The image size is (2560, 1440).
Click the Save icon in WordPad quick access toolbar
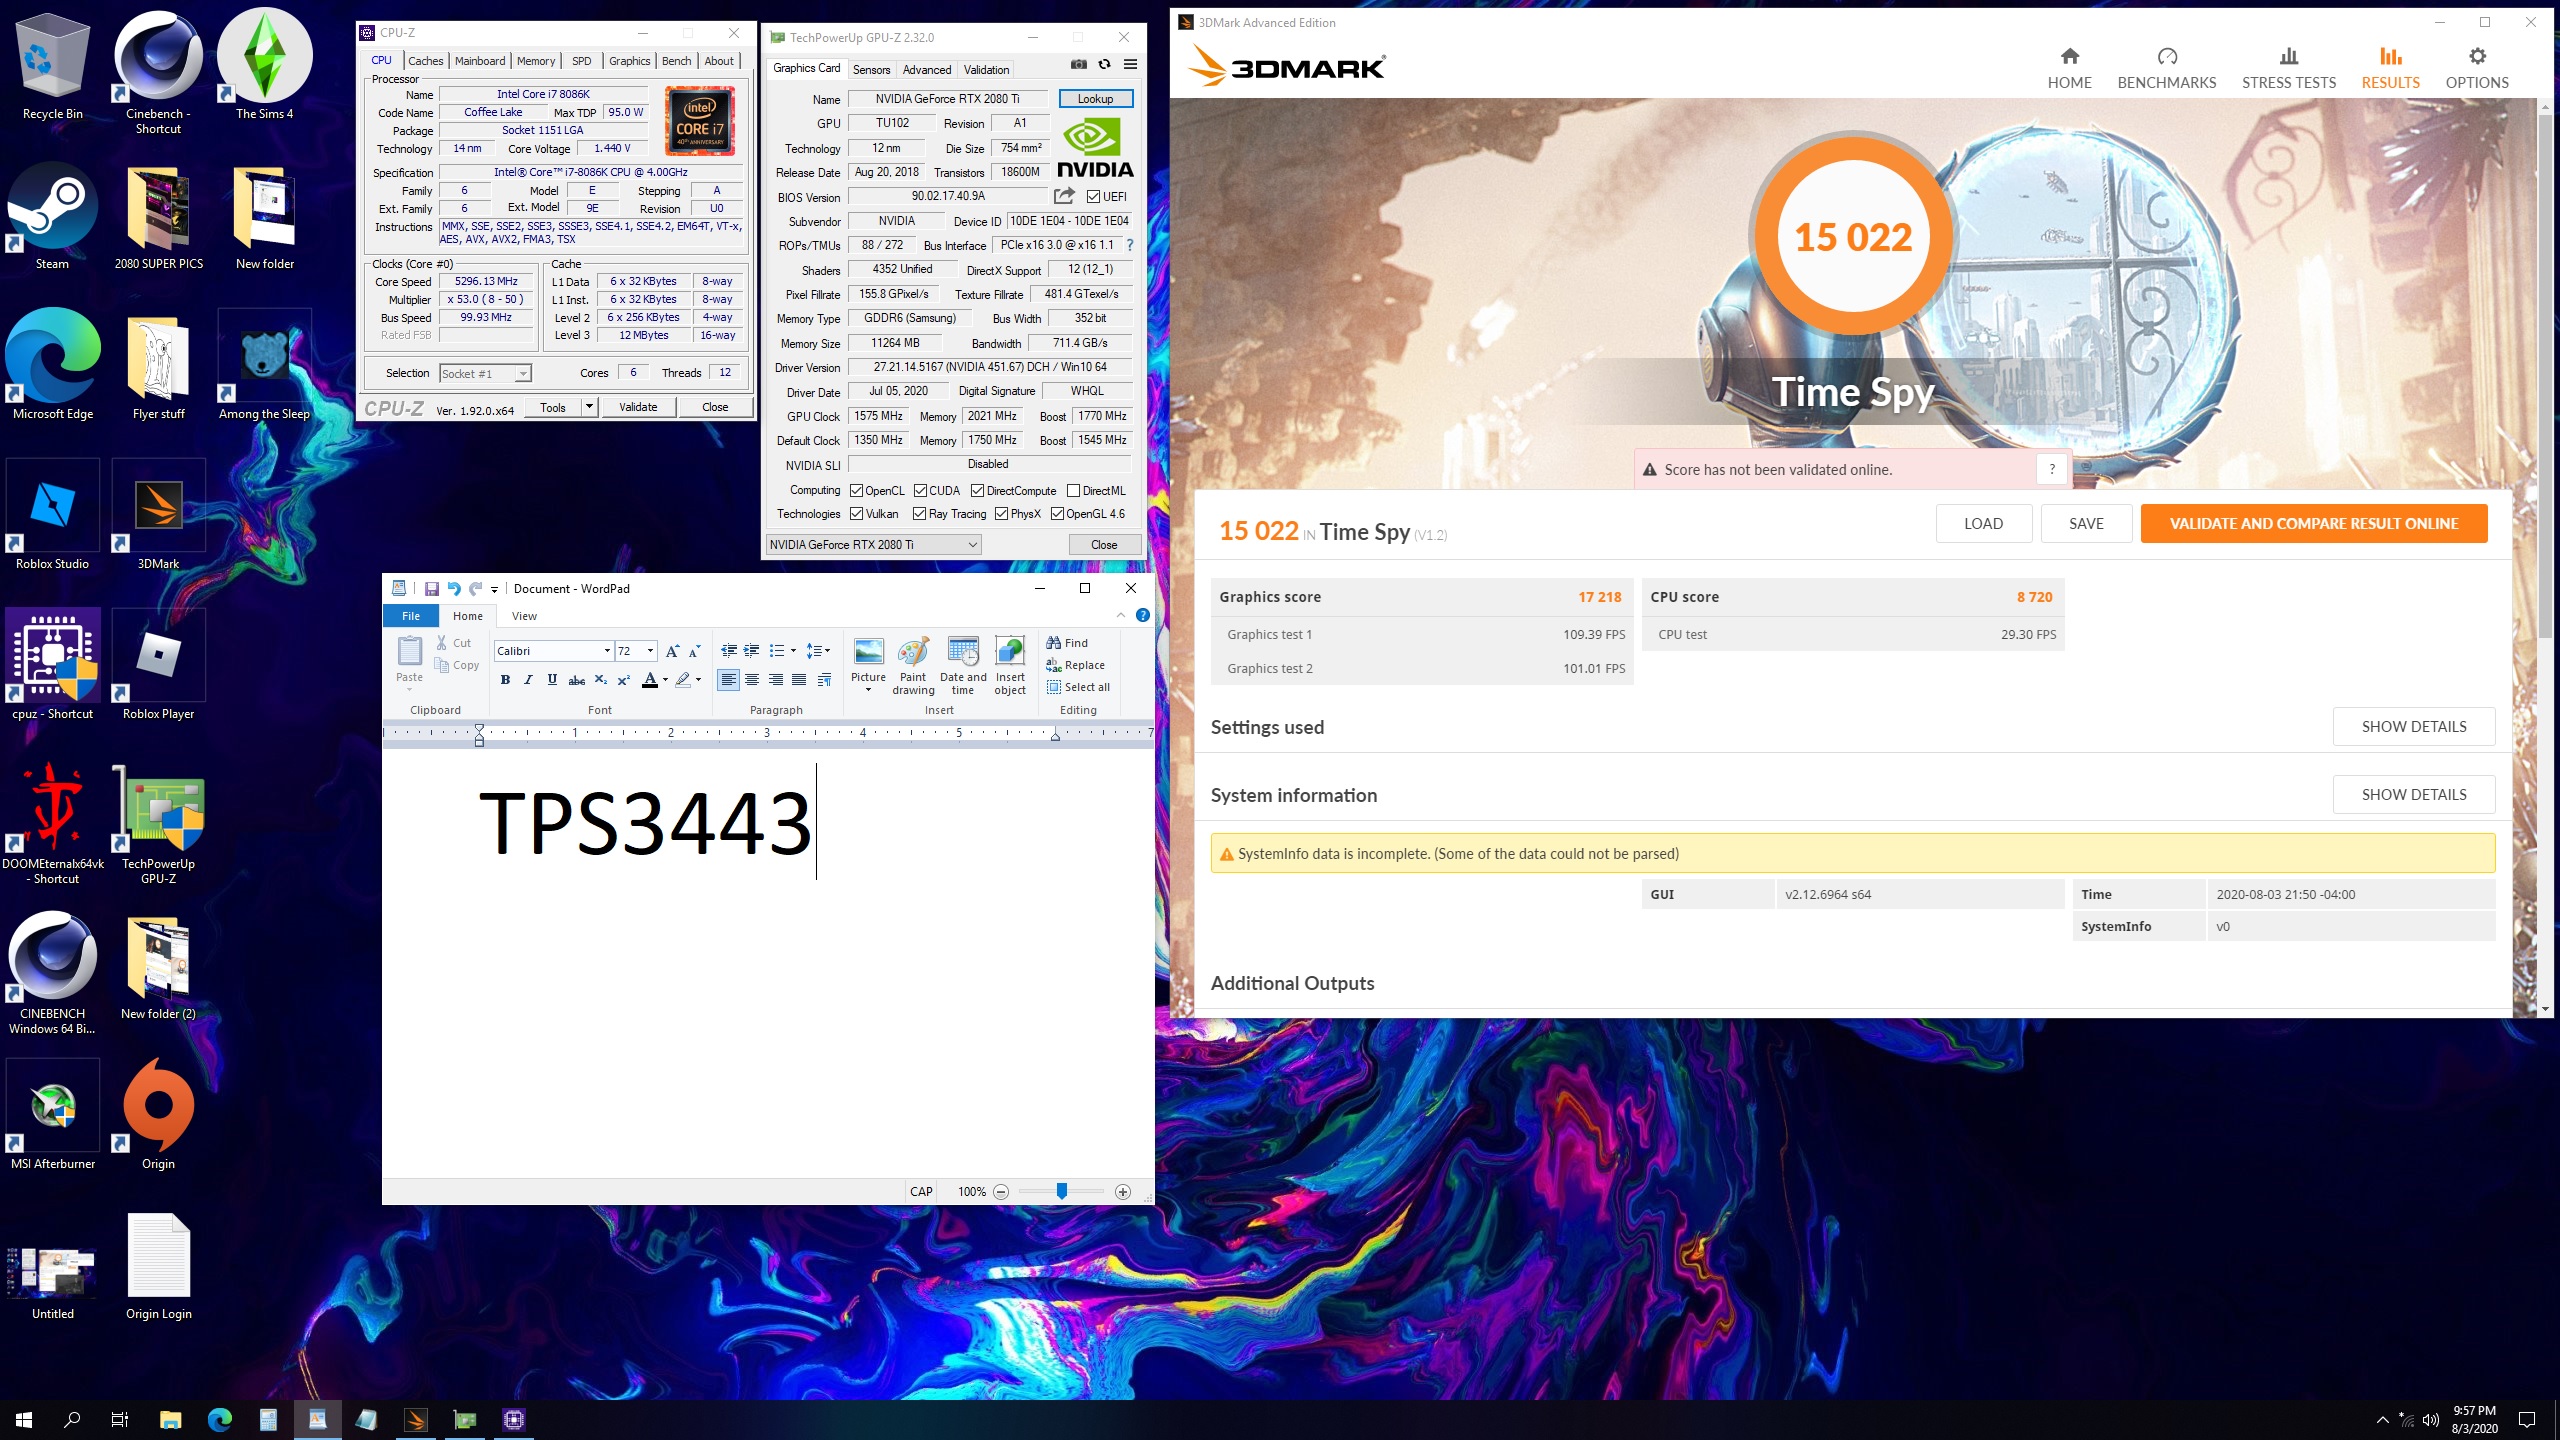point(432,589)
